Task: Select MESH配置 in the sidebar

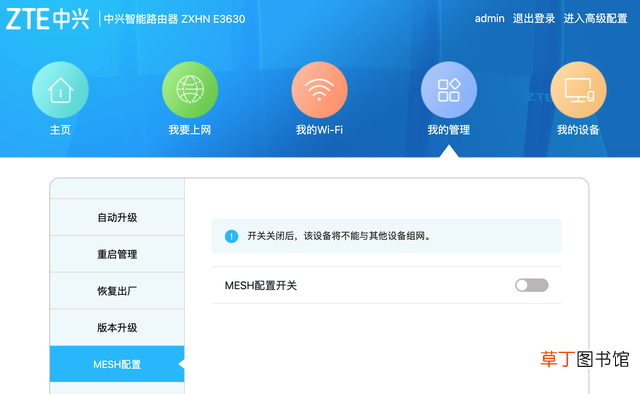Action: pyautogui.click(x=117, y=364)
